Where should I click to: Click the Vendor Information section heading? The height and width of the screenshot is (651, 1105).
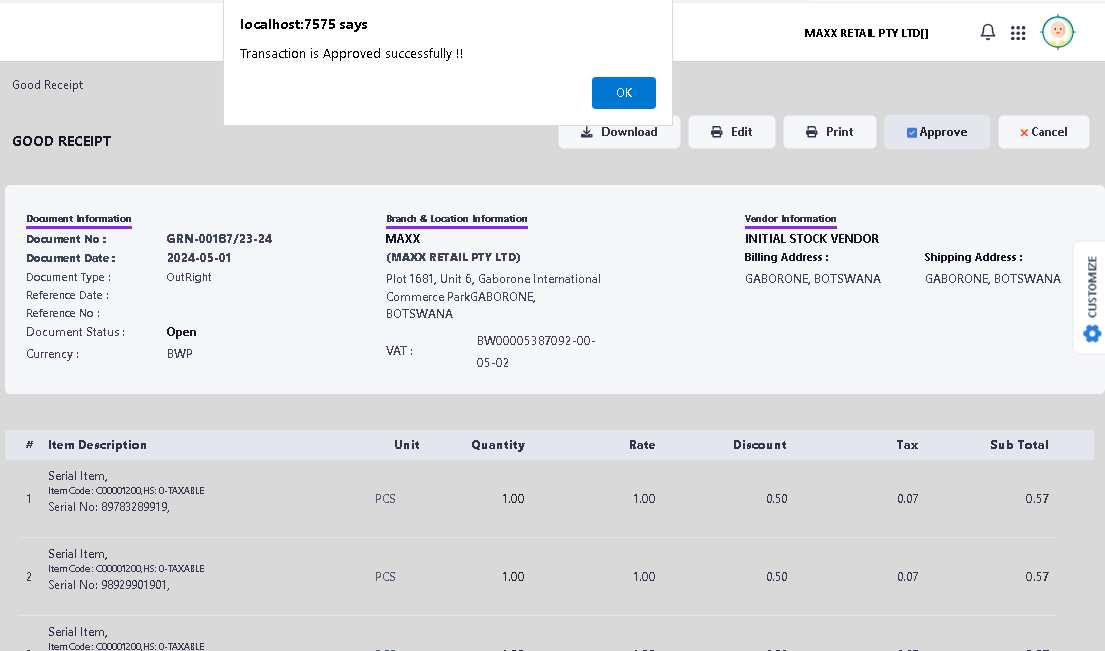(x=790, y=219)
